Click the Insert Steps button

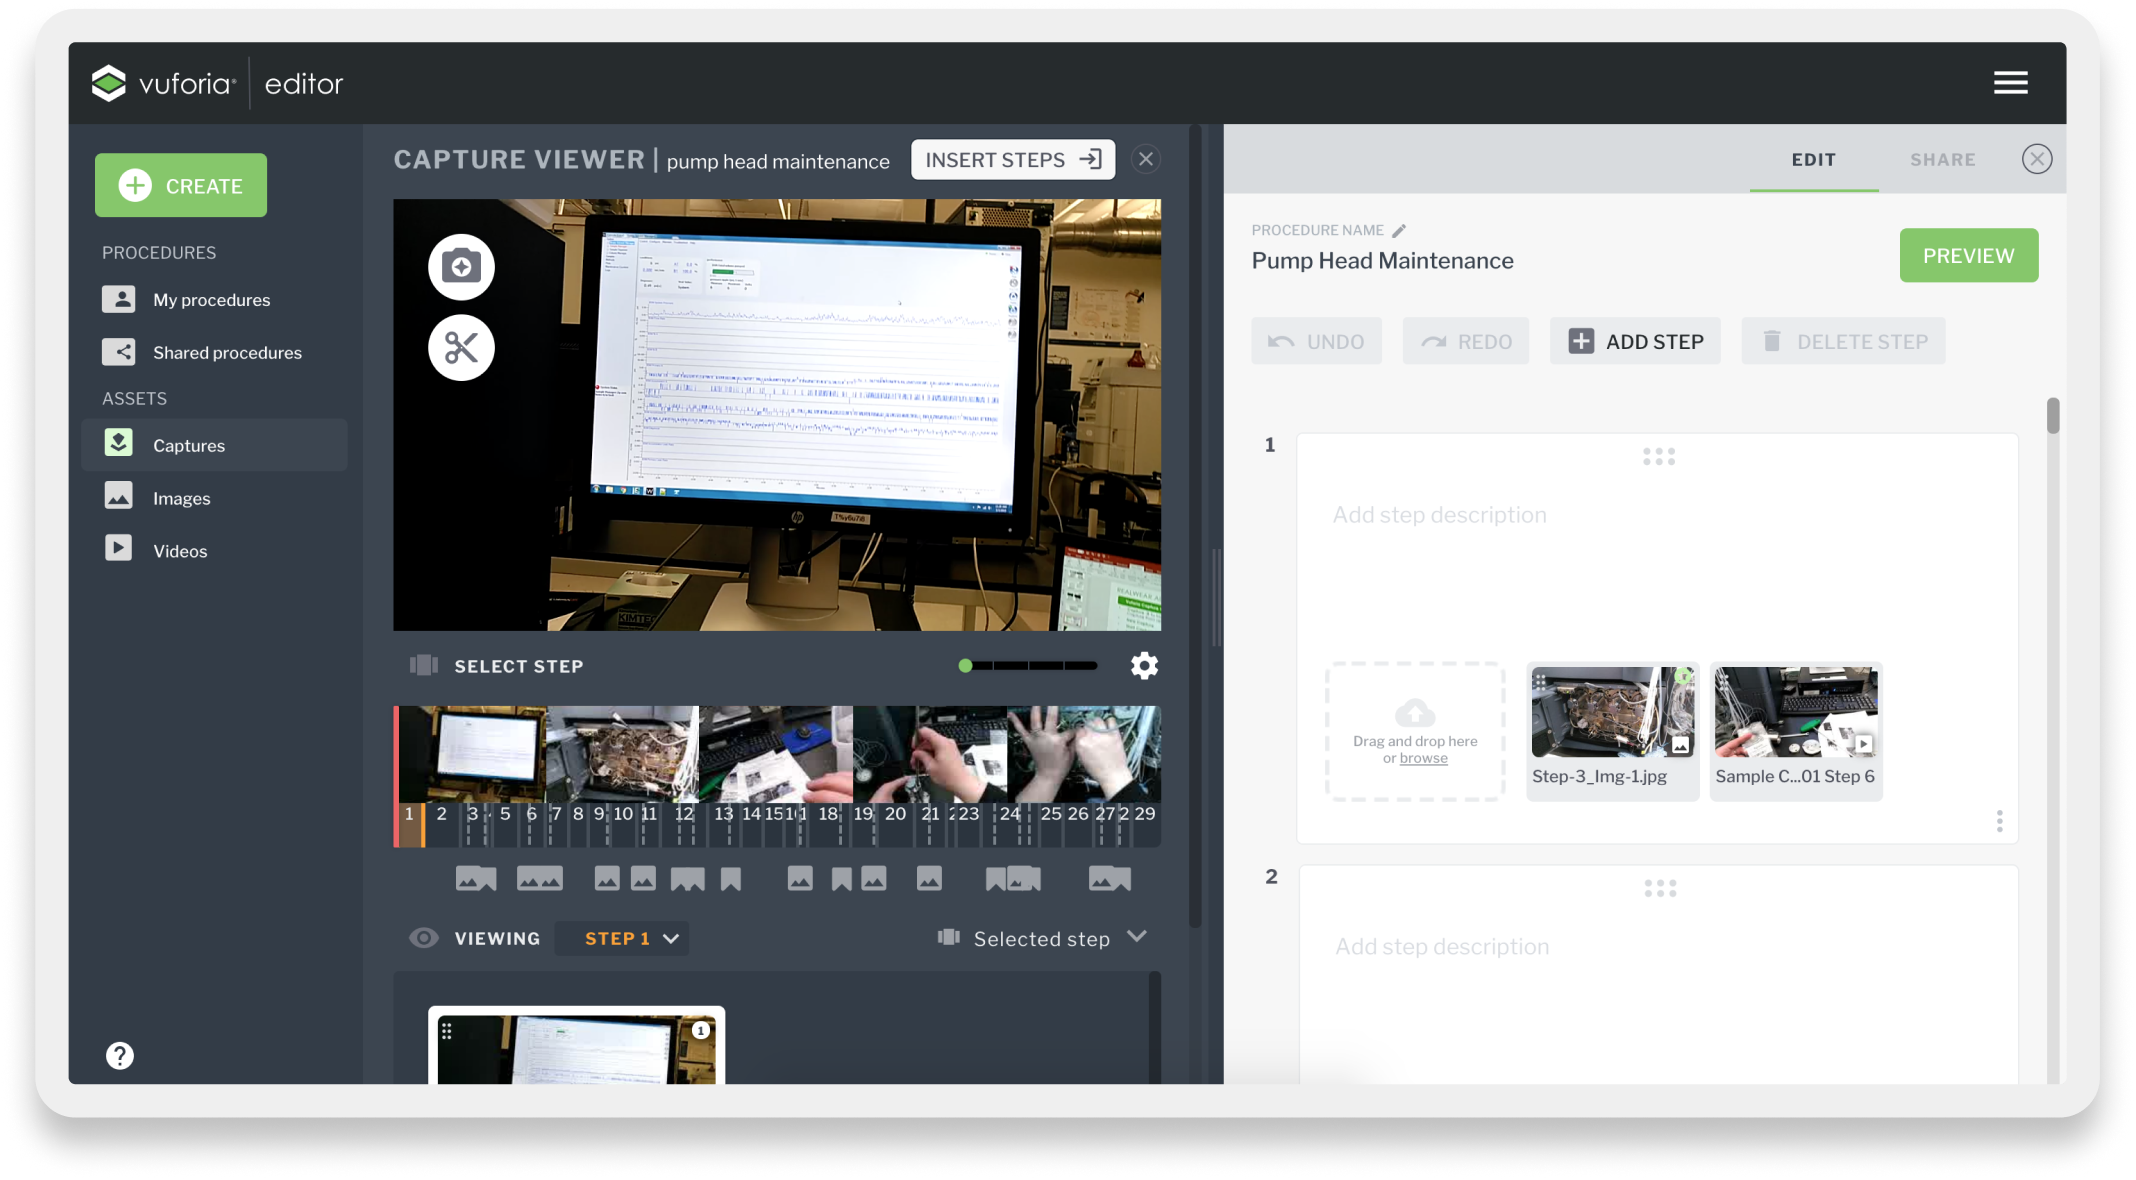click(1012, 160)
